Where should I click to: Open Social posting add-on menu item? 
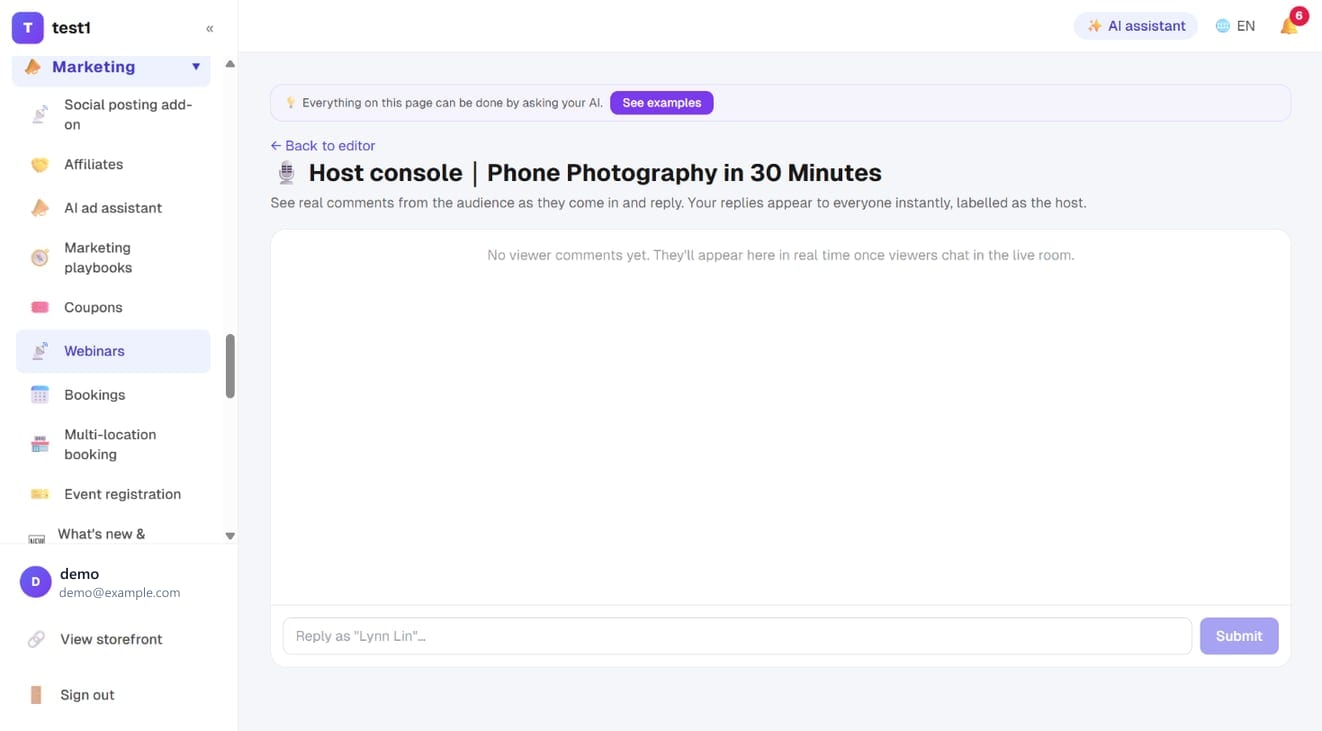[113, 115]
